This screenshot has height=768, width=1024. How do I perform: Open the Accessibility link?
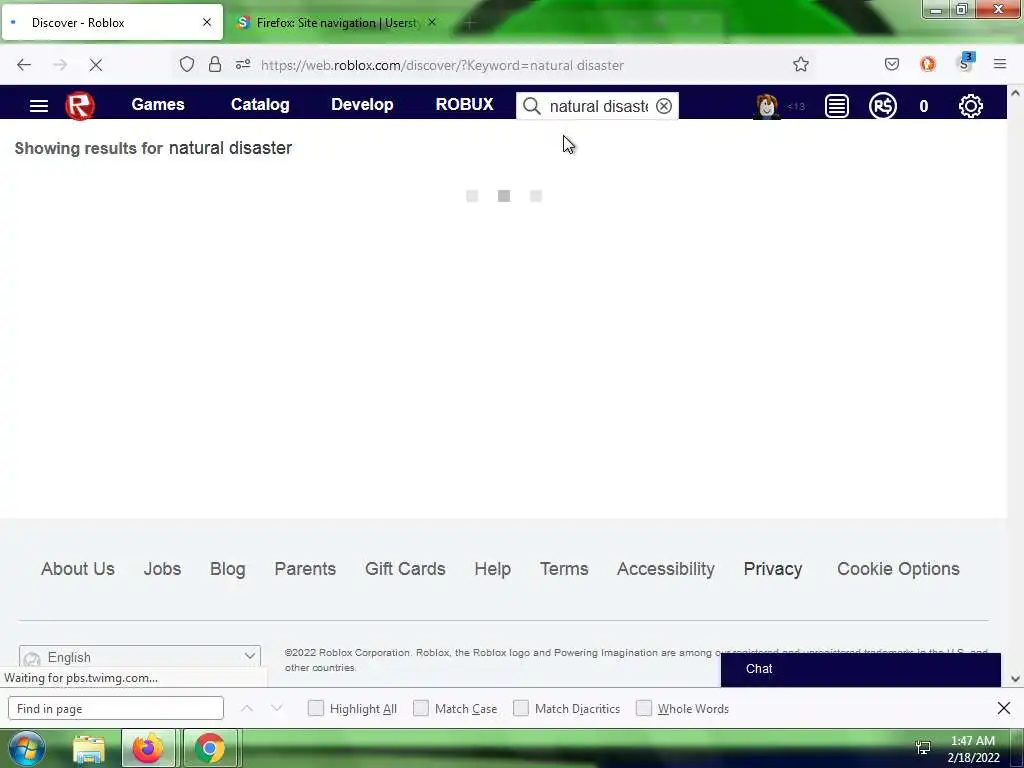point(665,569)
